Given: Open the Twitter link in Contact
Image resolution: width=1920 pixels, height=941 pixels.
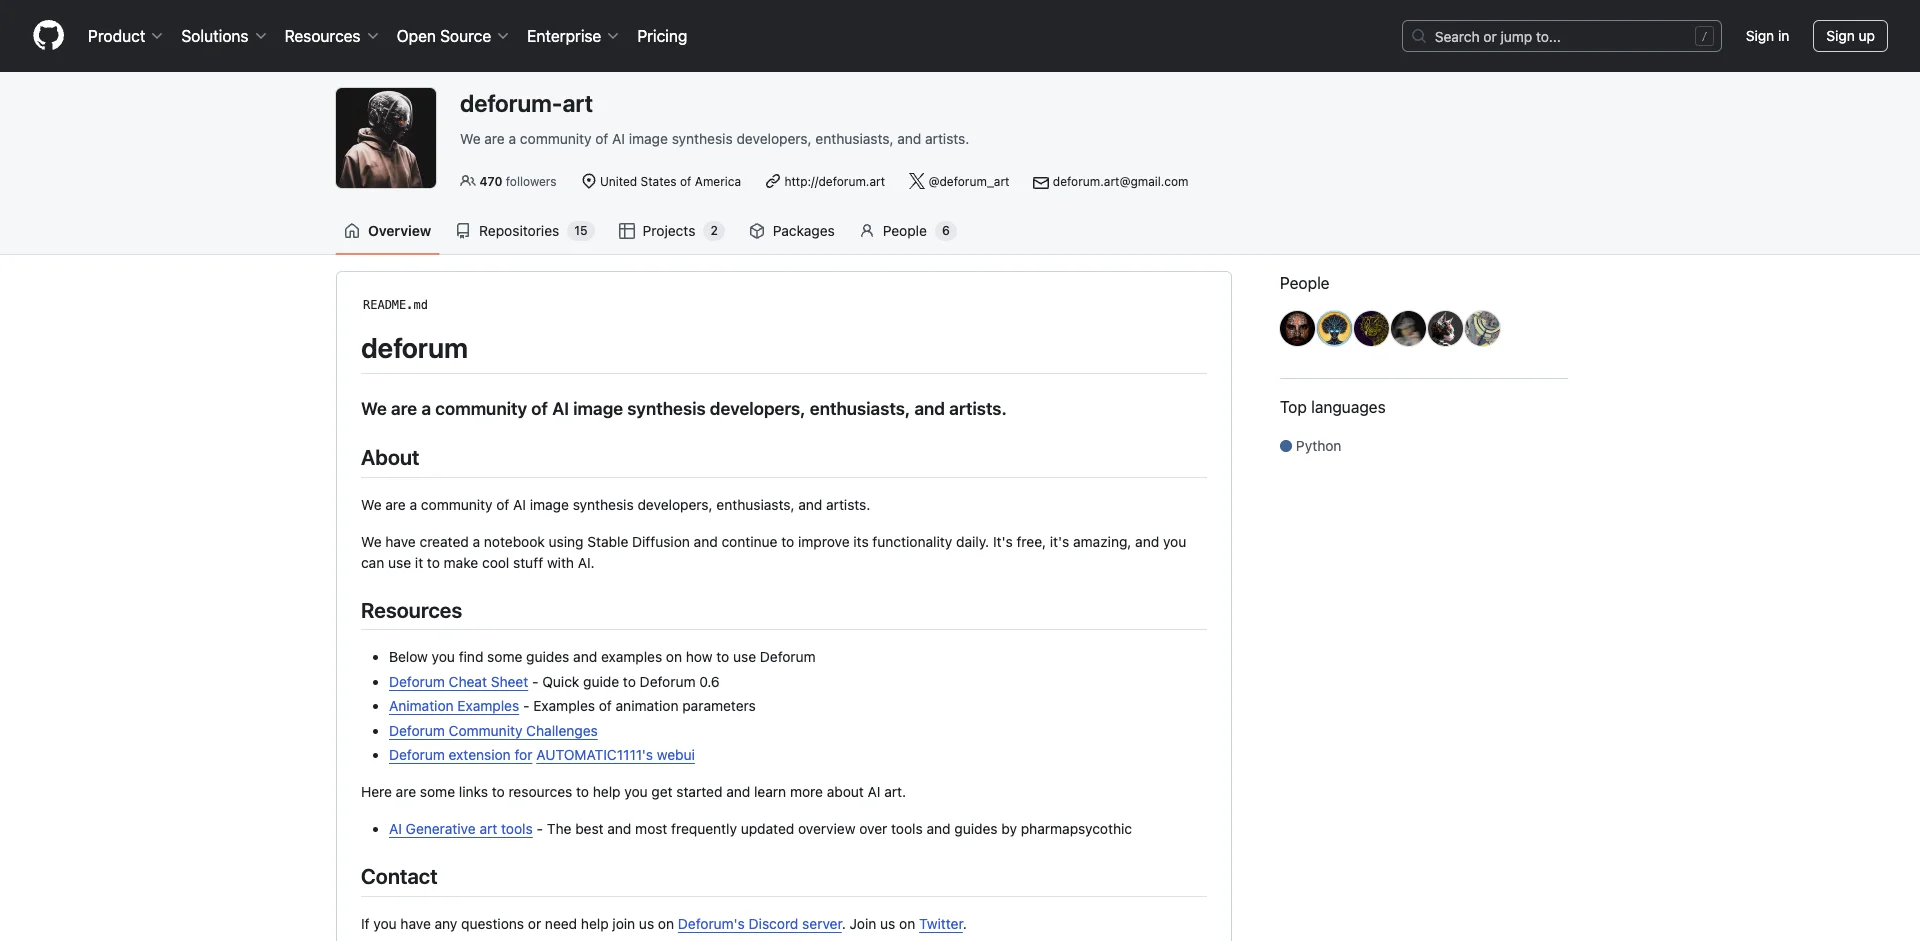Looking at the screenshot, I should tap(941, 924).
